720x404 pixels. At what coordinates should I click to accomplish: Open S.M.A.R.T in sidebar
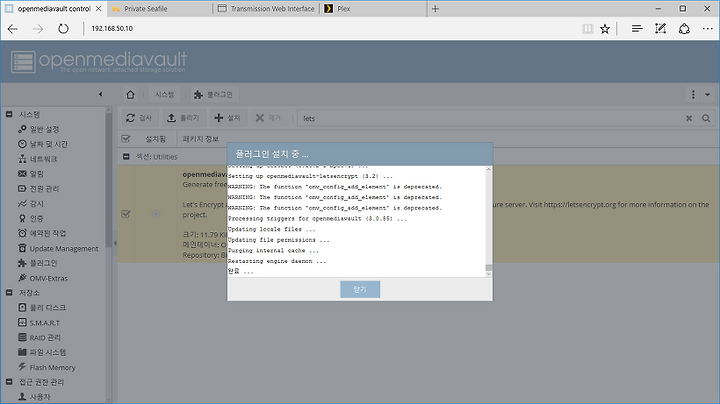(39, 323)
